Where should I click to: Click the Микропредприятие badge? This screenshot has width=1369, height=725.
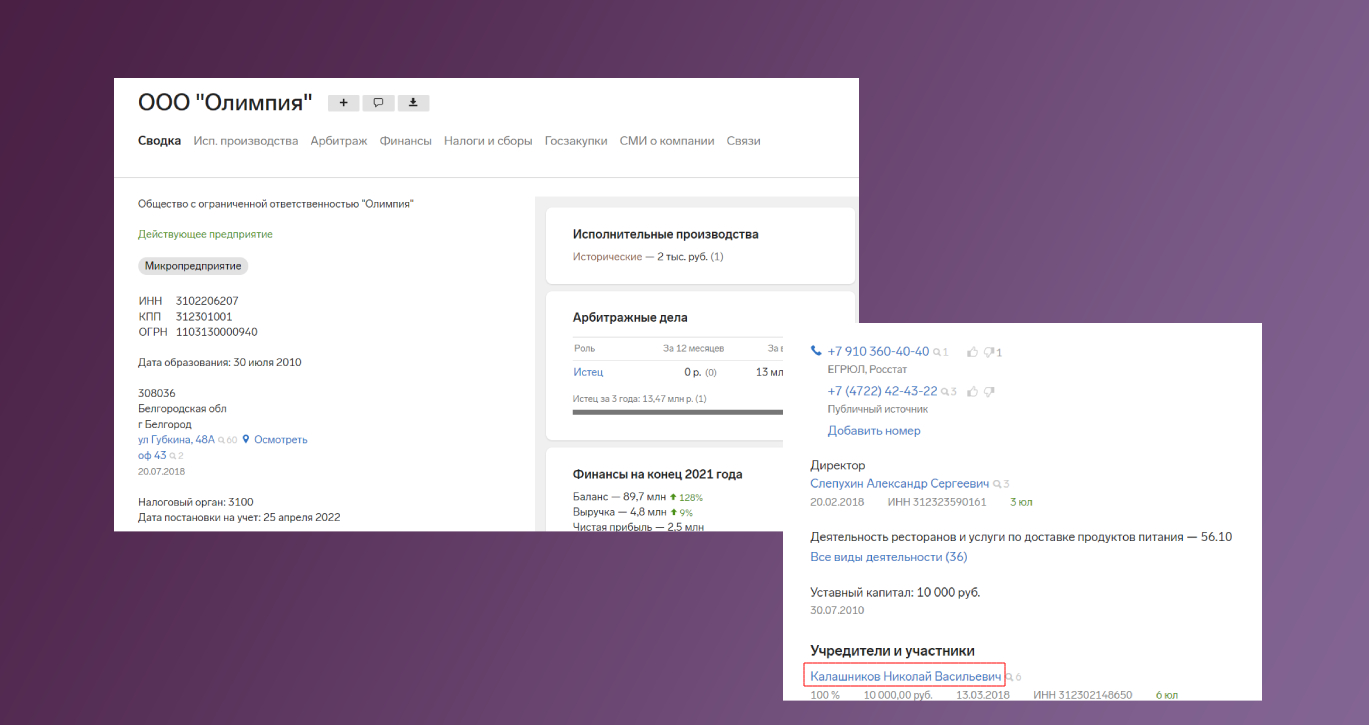click(193, 266)
